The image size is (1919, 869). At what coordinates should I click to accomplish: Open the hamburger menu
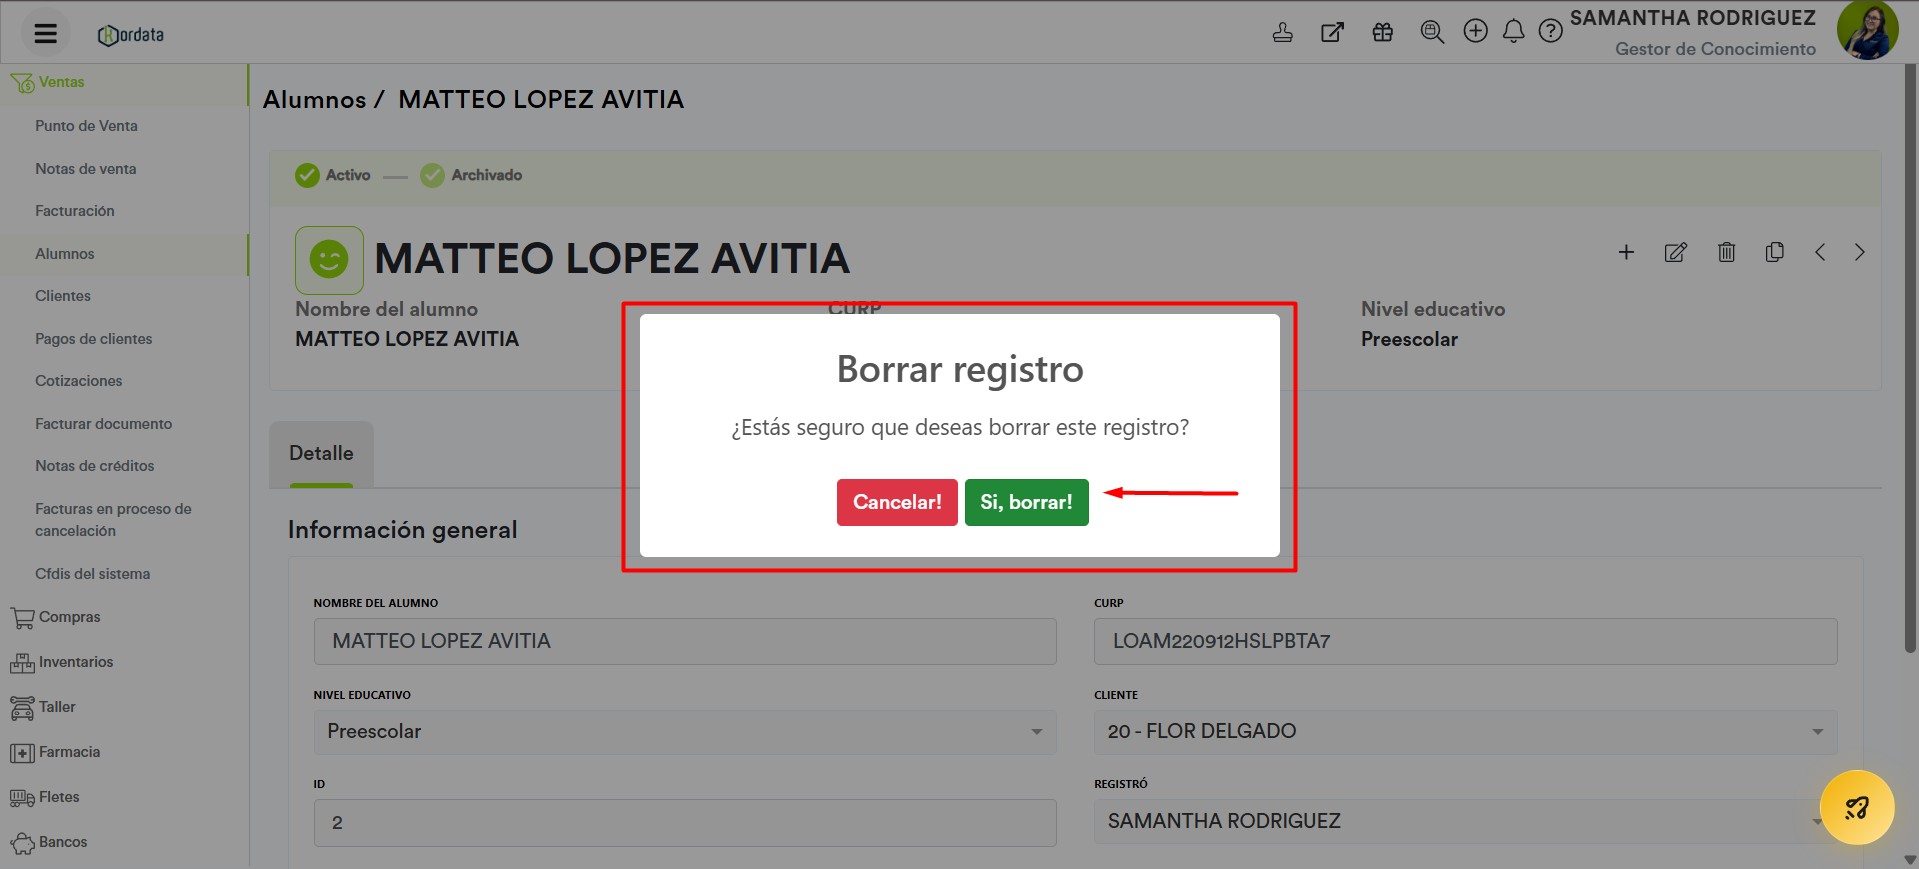pos(45,33)
